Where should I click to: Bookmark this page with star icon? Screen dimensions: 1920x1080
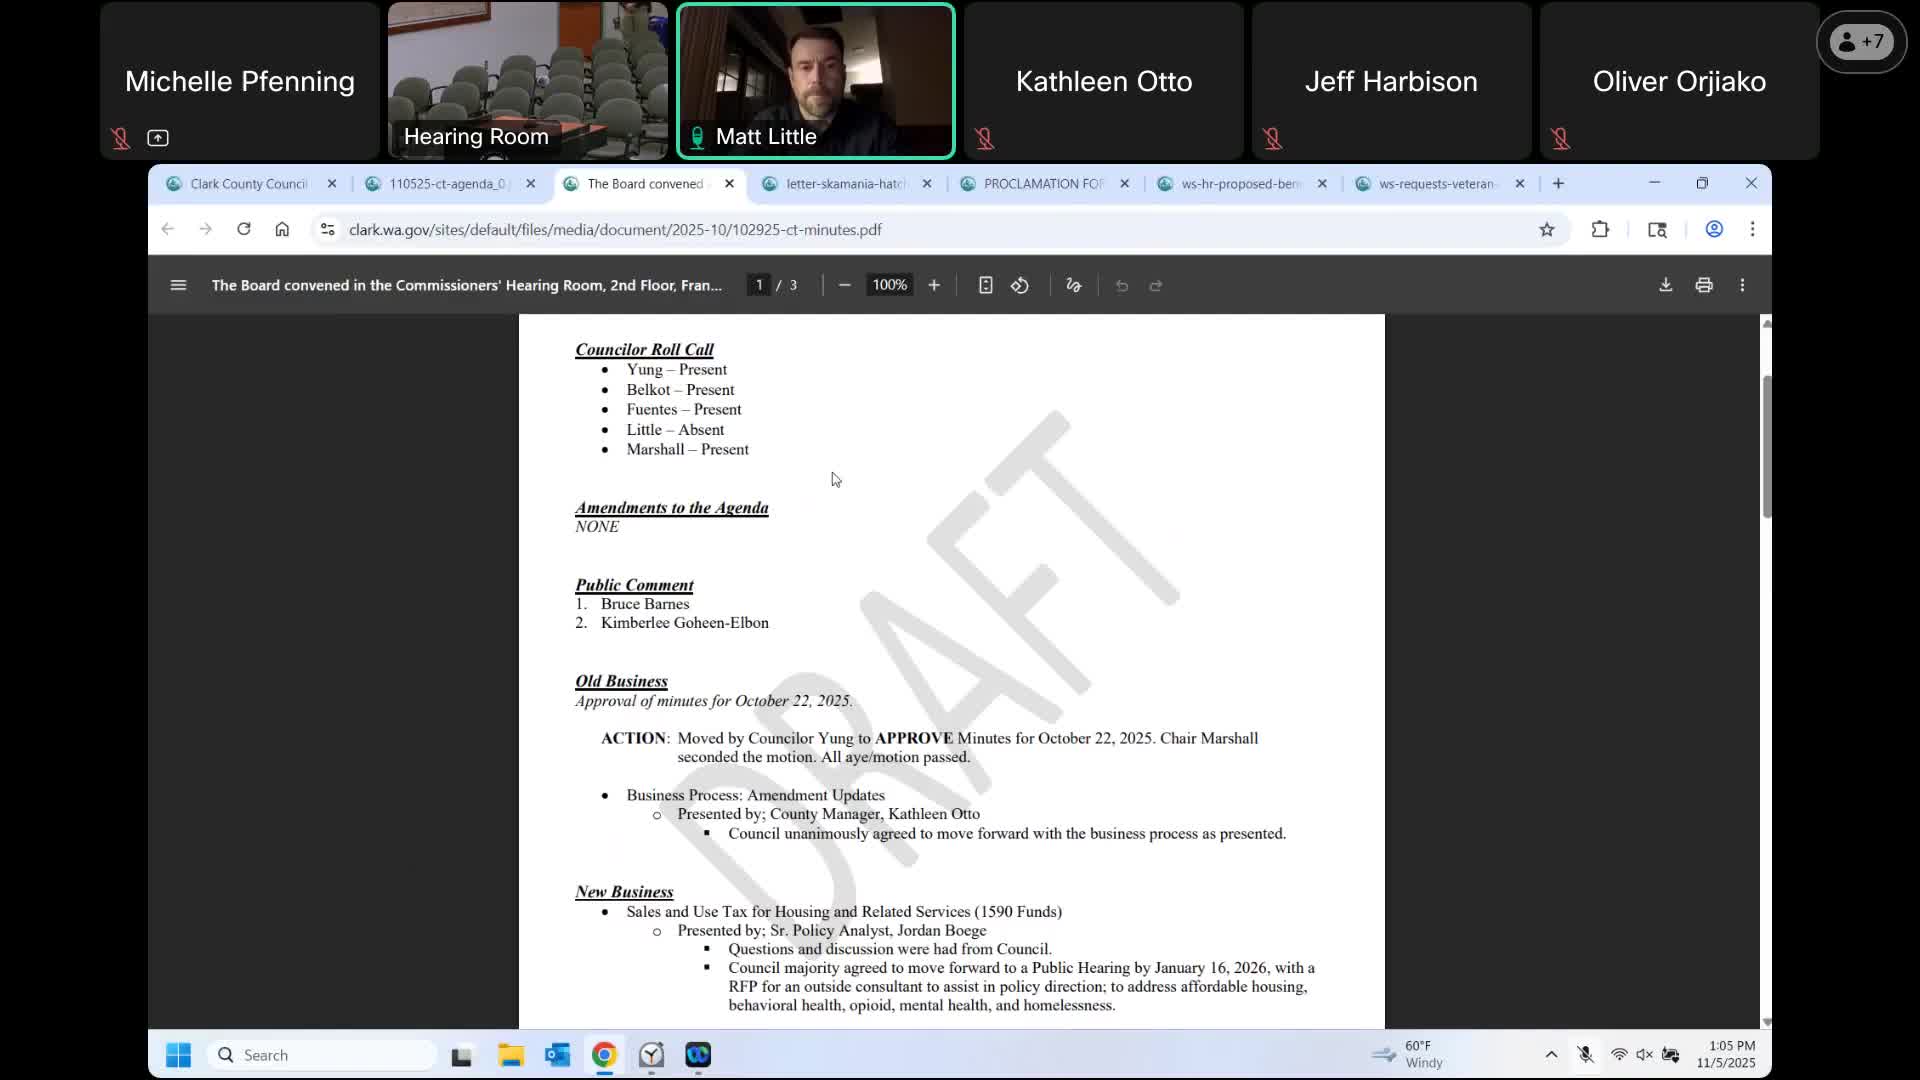click(1547, 230)
